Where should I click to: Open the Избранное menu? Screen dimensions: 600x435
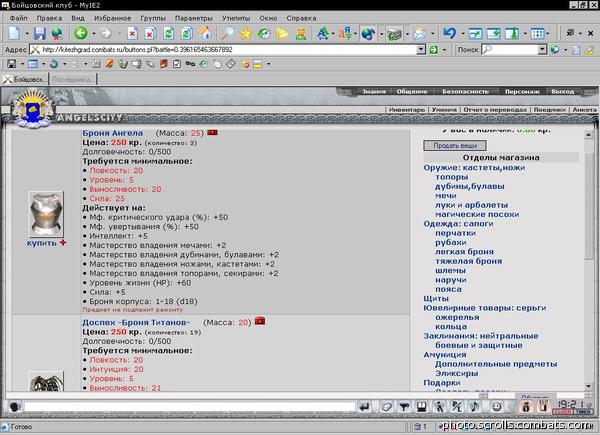[x=112, y=18]
